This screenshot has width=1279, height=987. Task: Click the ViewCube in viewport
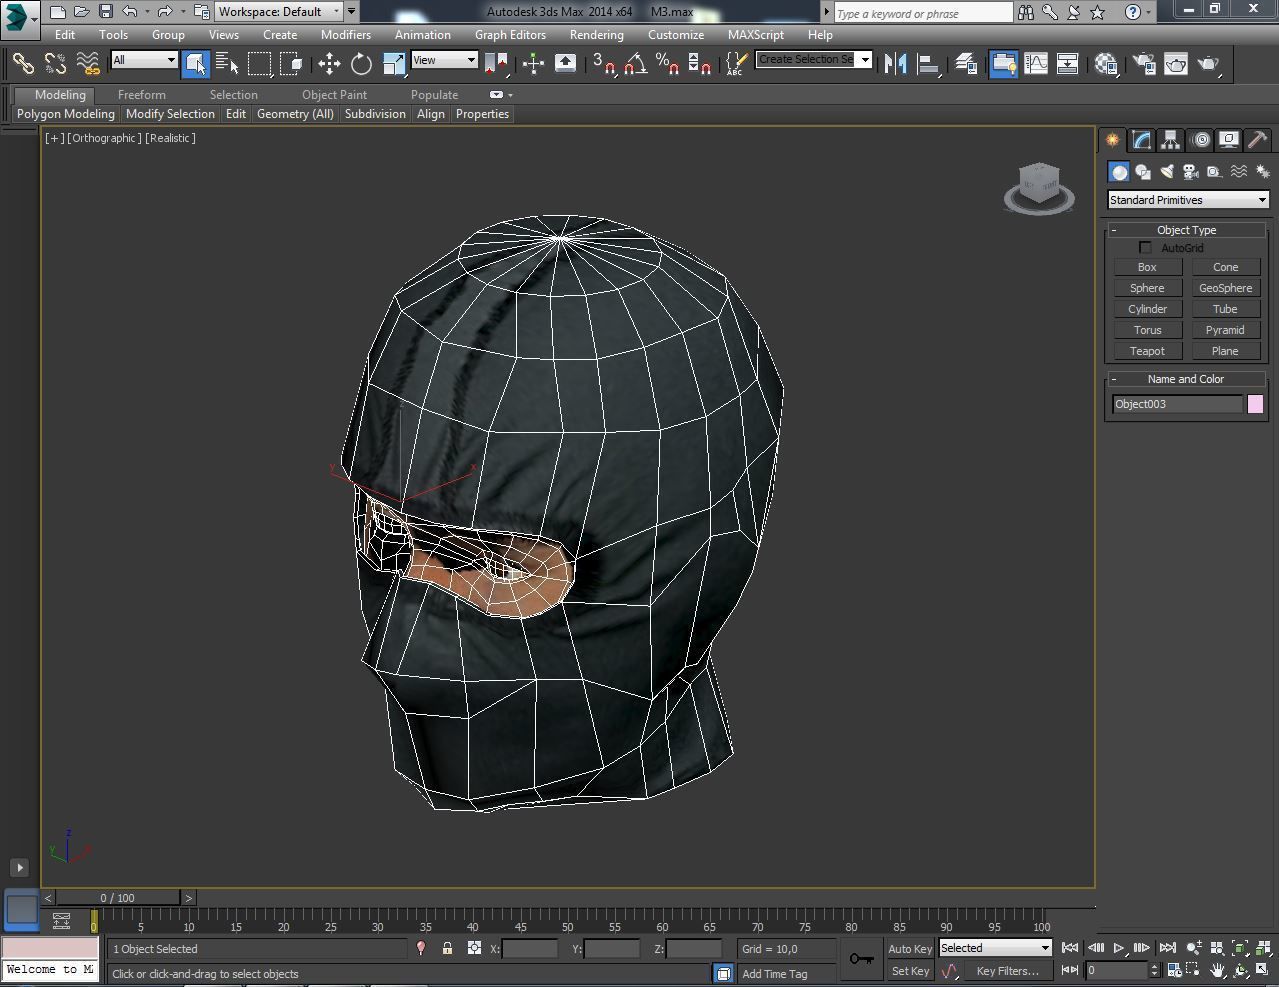coord(1039,188)
